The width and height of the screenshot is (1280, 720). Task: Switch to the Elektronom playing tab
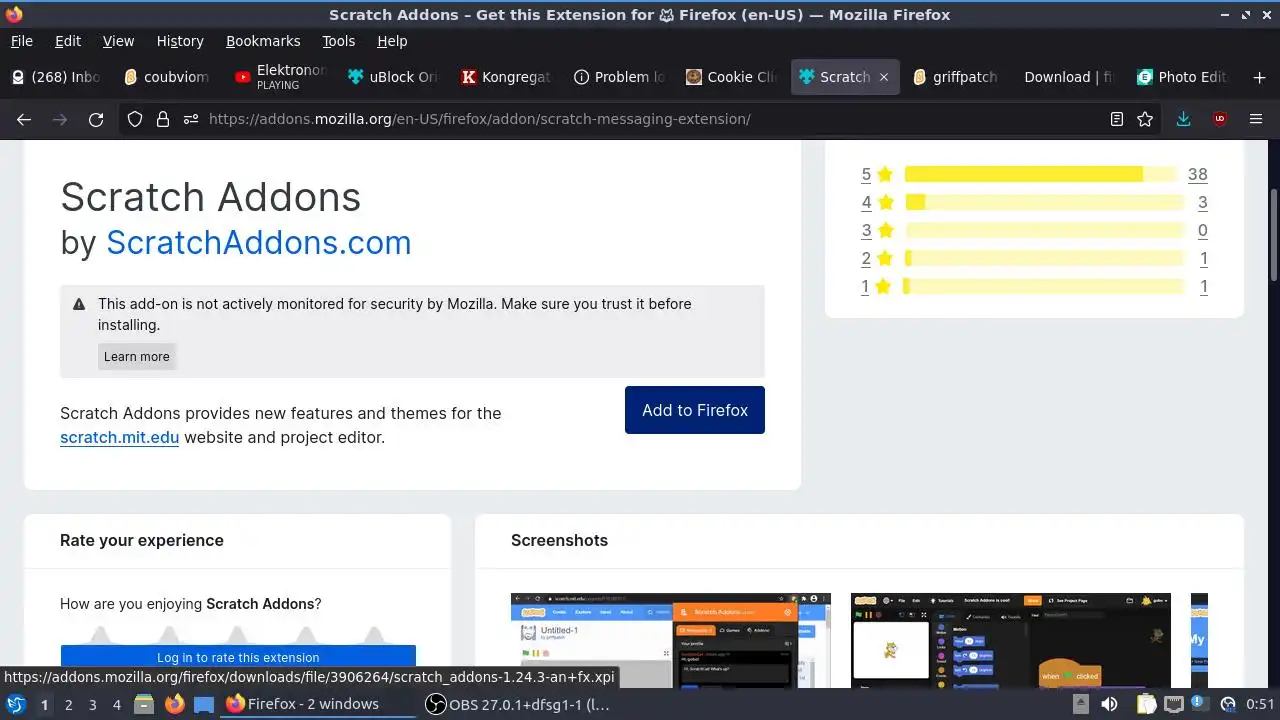280,77
